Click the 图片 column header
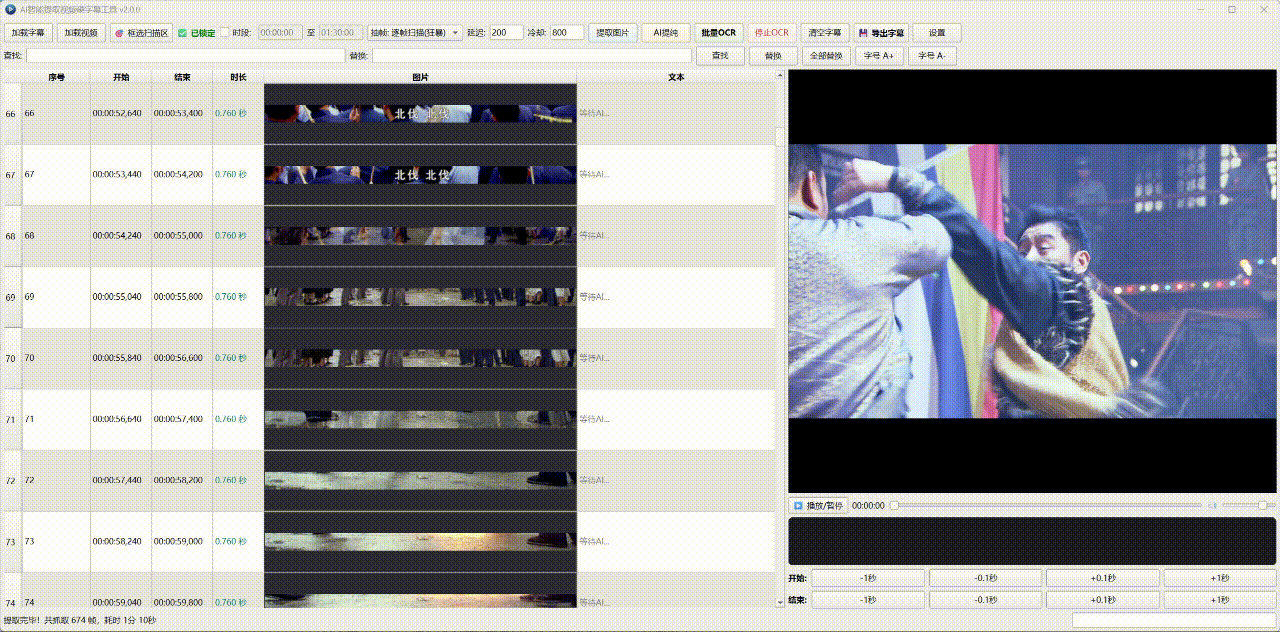This screenshot has height=632, width=1280. [x=420, y=77]
